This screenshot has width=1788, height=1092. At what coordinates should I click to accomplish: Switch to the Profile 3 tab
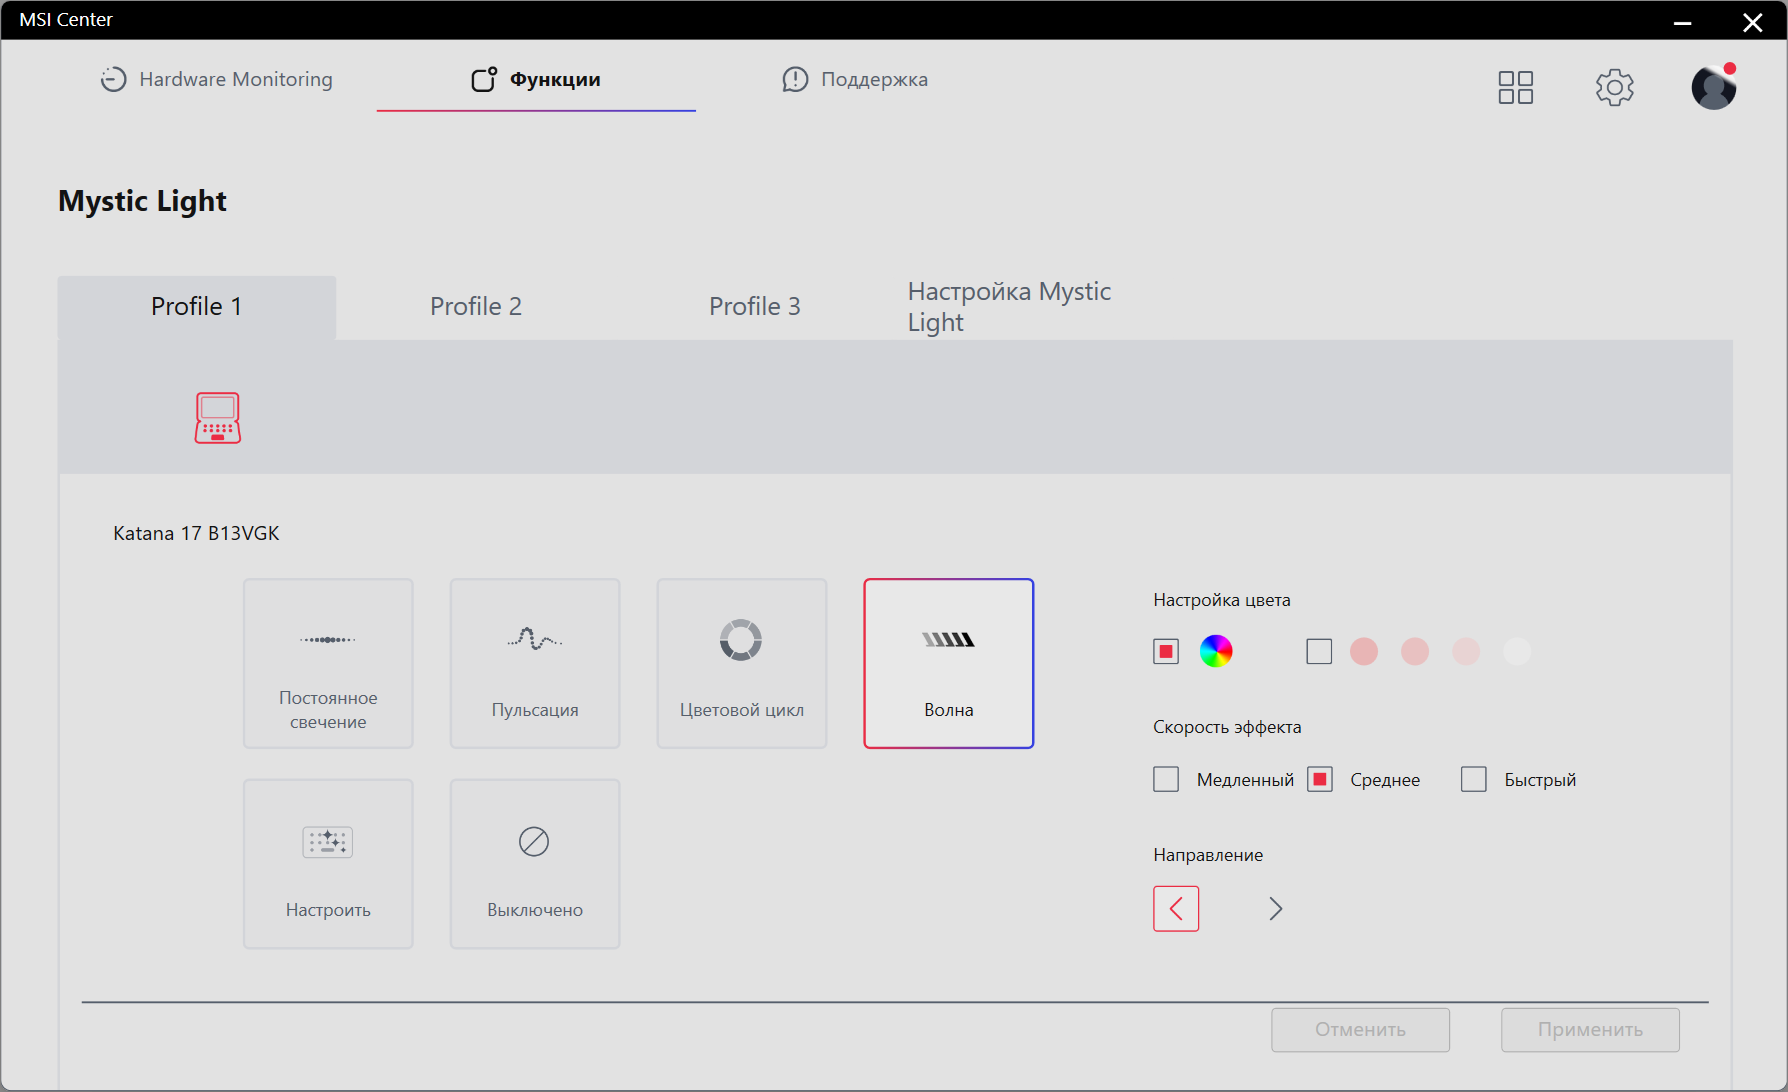[x=755, y=307]
